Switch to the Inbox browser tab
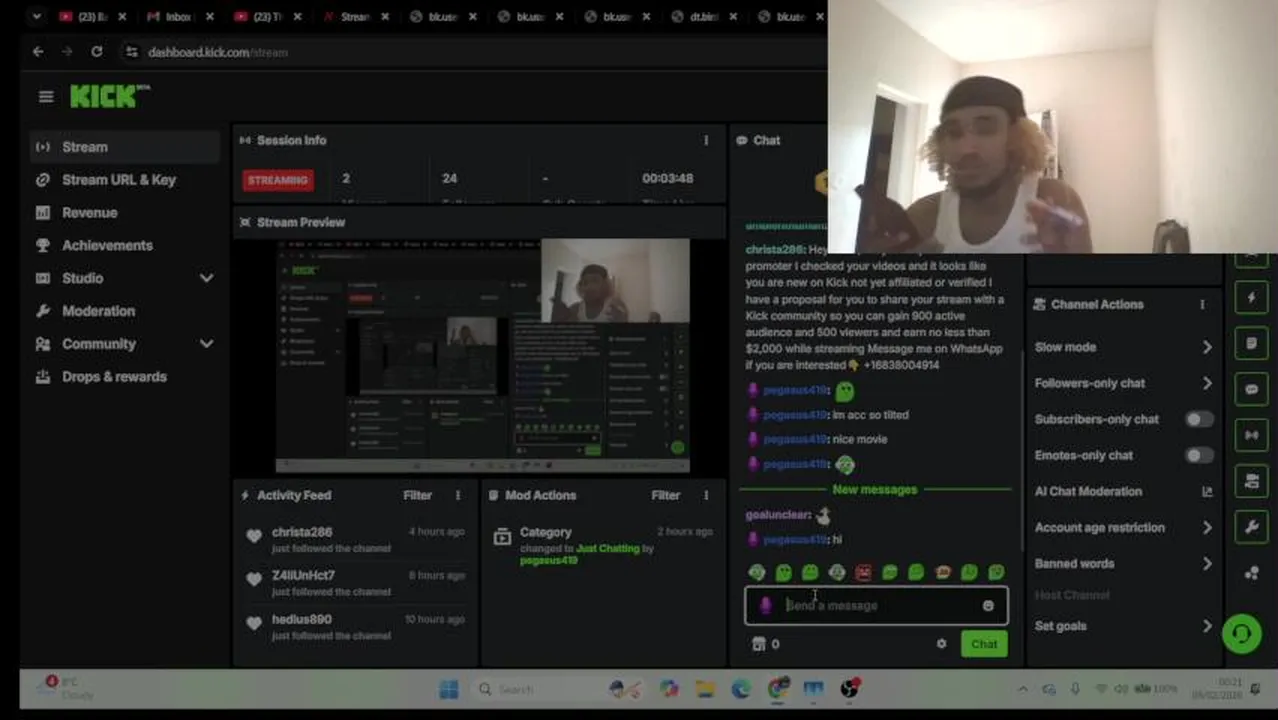Viewport: 1278px width, 720px height. [177, 17]
